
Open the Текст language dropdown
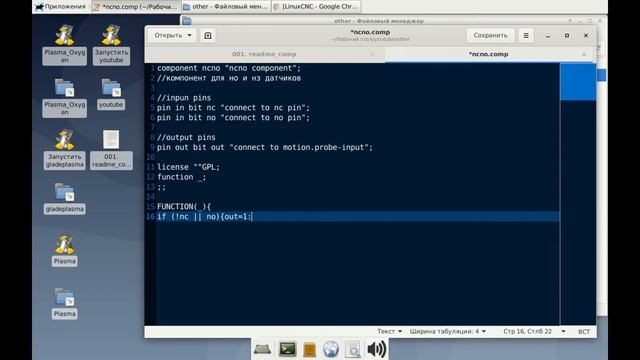coord(390,331)
